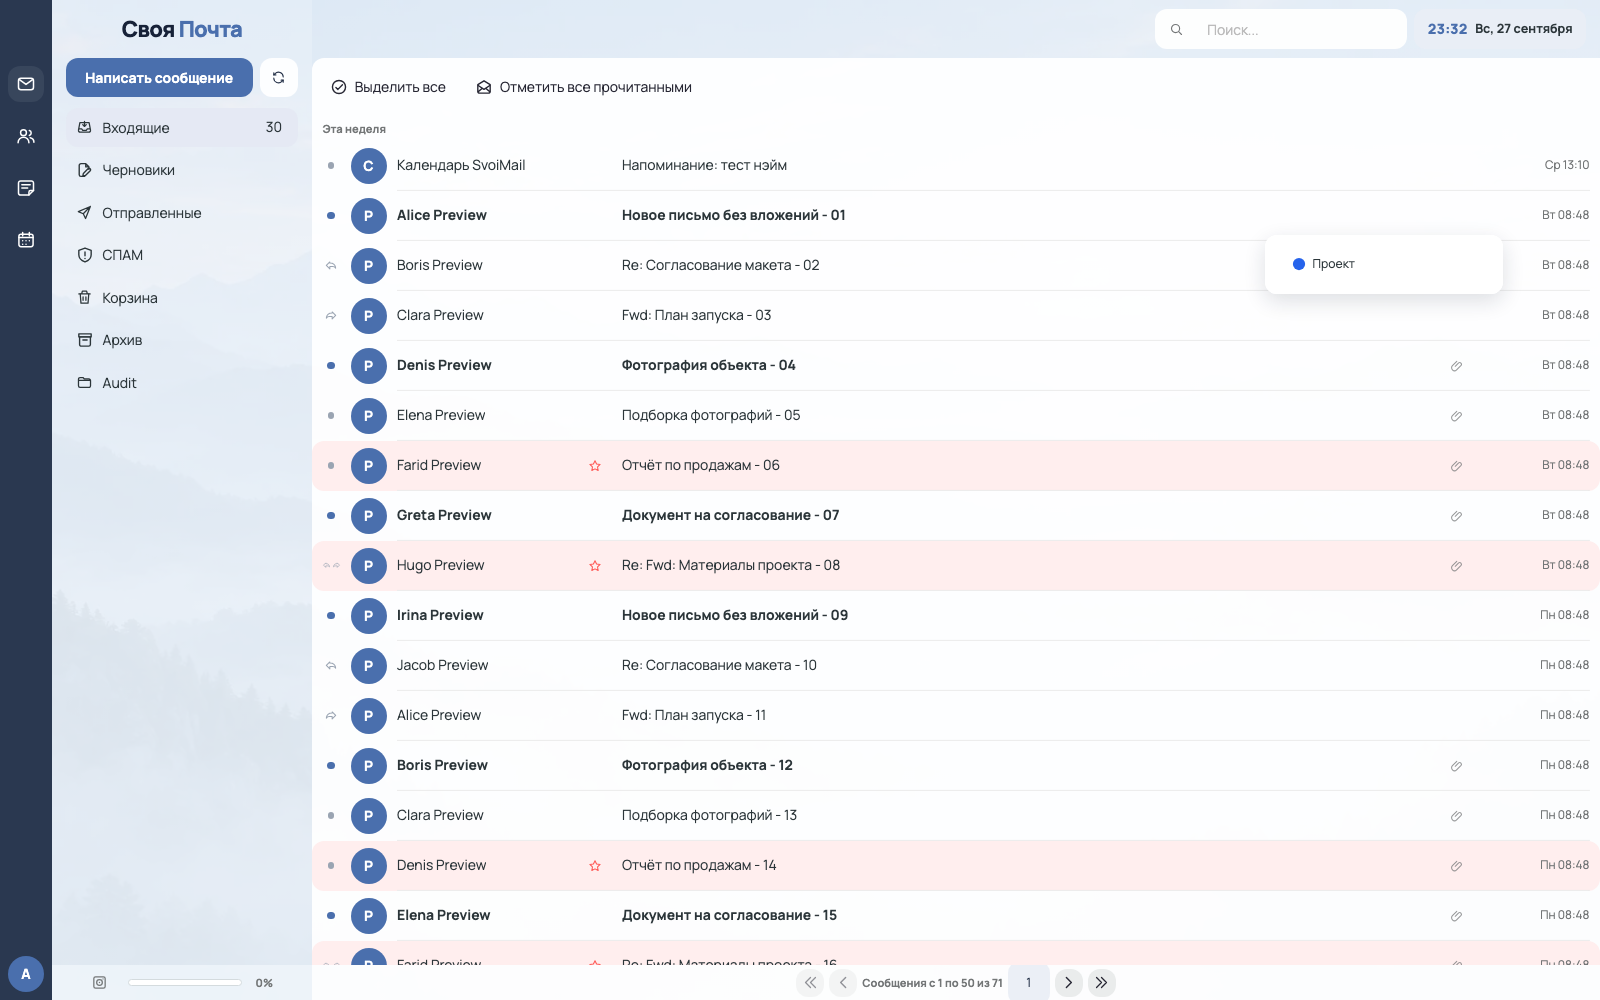Click the attachment icon on the Документ на согласование - 07 row
The image size is (1600, 1000).
coord(1456,516)
